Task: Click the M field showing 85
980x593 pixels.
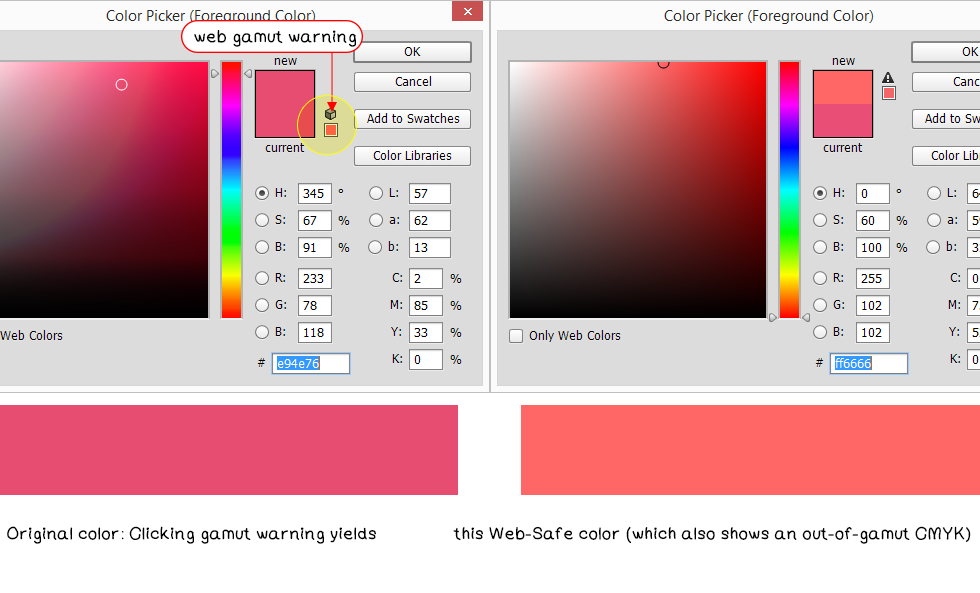Action: click(426, 306)
